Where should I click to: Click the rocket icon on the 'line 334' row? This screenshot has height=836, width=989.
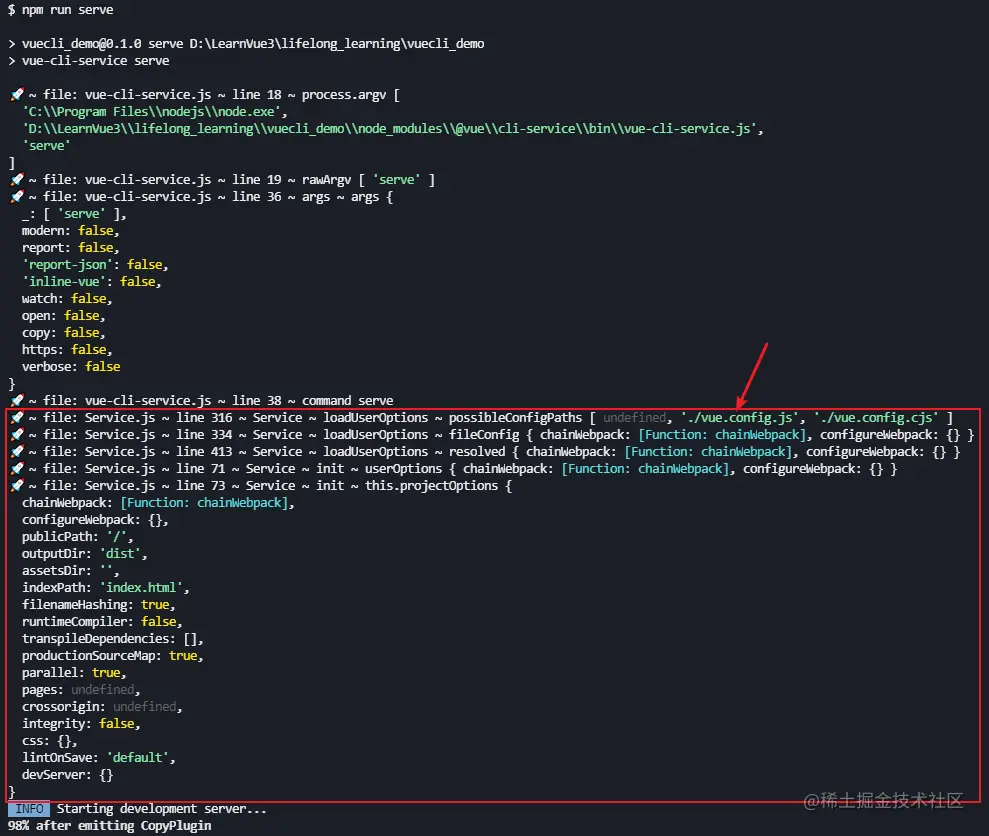tap(17, 435)
